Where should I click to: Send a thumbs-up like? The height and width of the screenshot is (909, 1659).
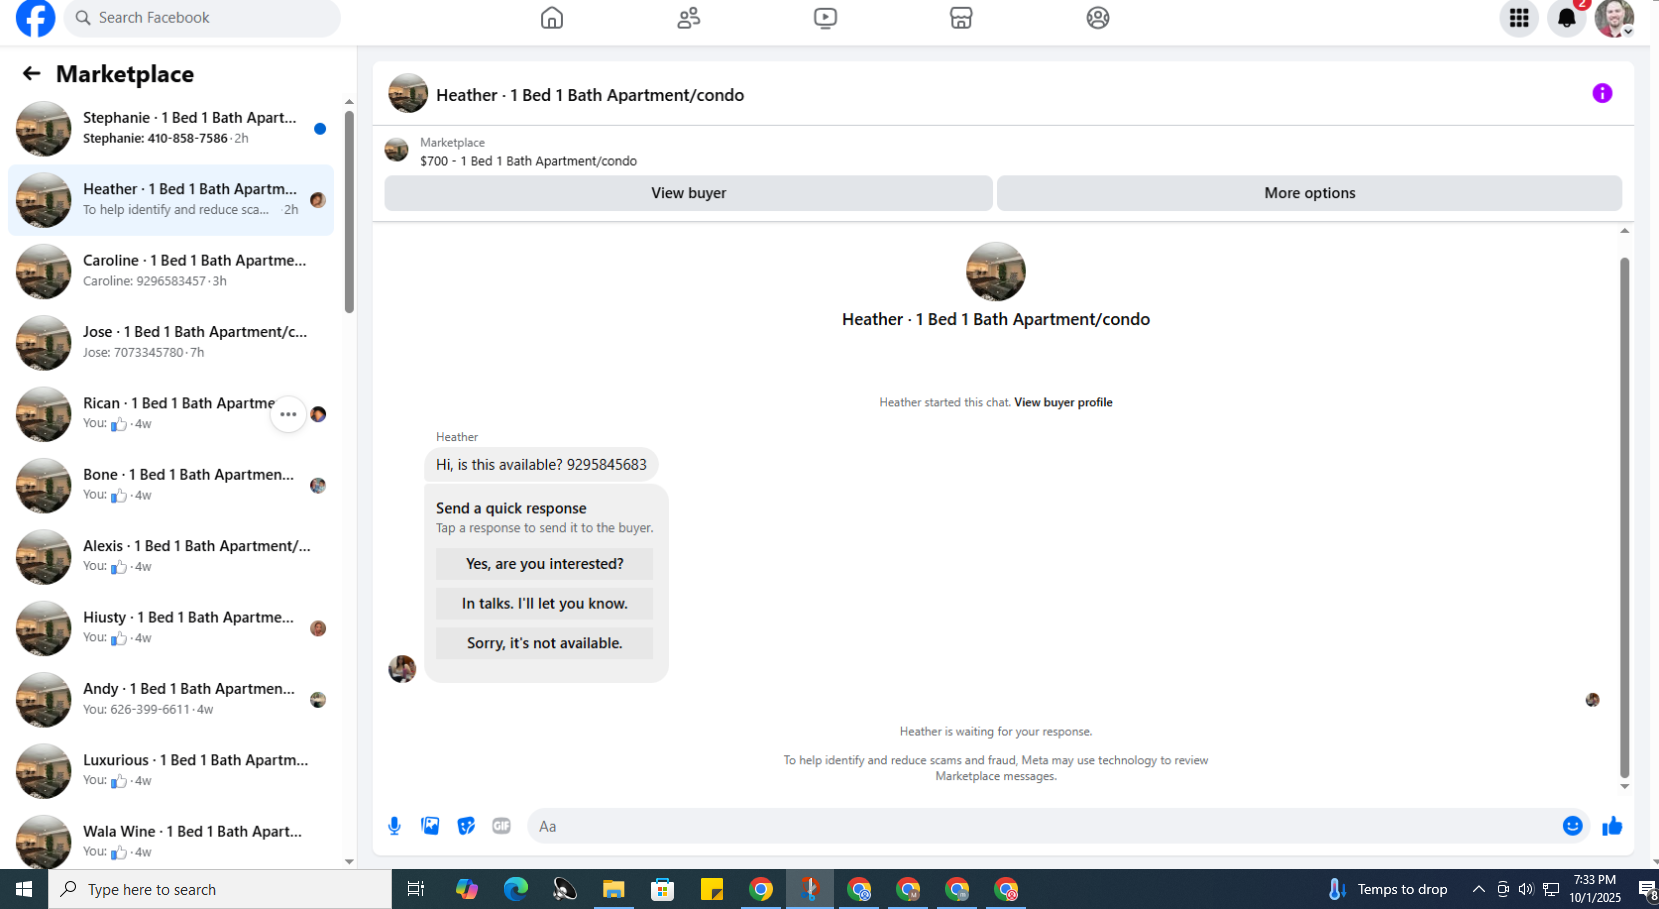point(1612,826)
